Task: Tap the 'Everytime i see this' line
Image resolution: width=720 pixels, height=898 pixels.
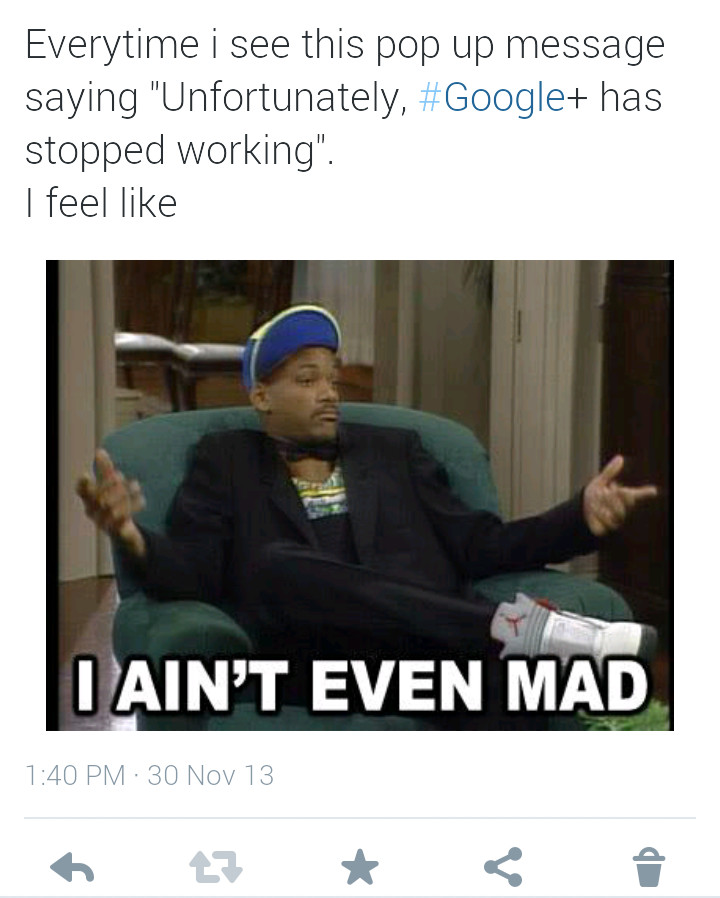Action: [345, 45]
